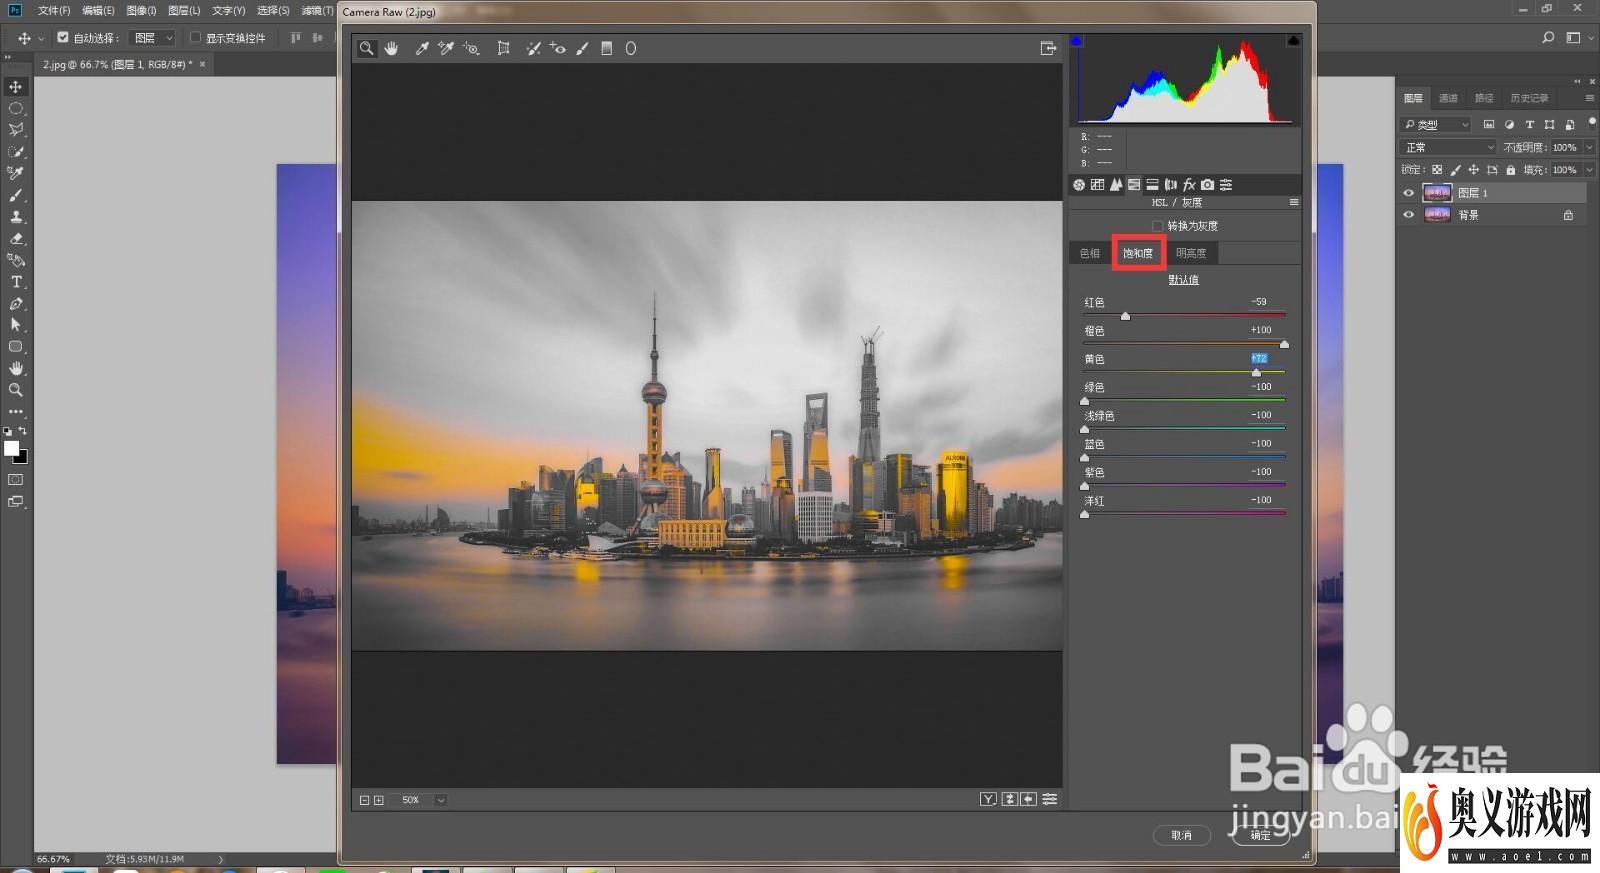This screenshot has width=1600, height=873.
Task: Toggle shadow clipping warning in histogram
Action: click(1077, 41)
